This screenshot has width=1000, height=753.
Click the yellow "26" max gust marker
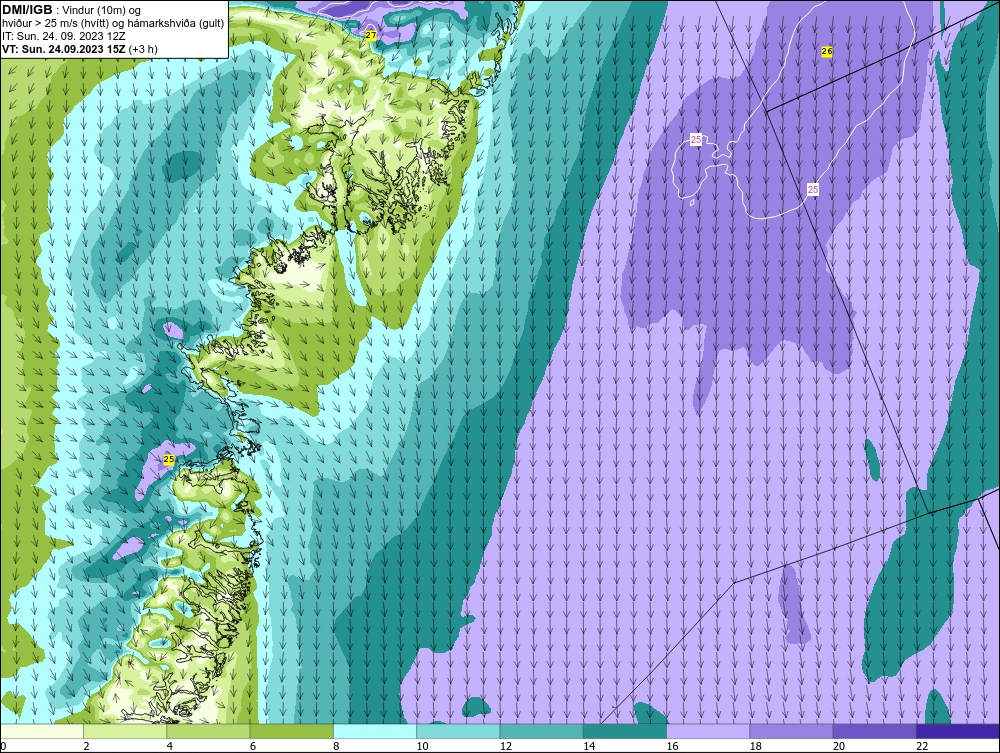pyautogui.click(x=827, y=51)
